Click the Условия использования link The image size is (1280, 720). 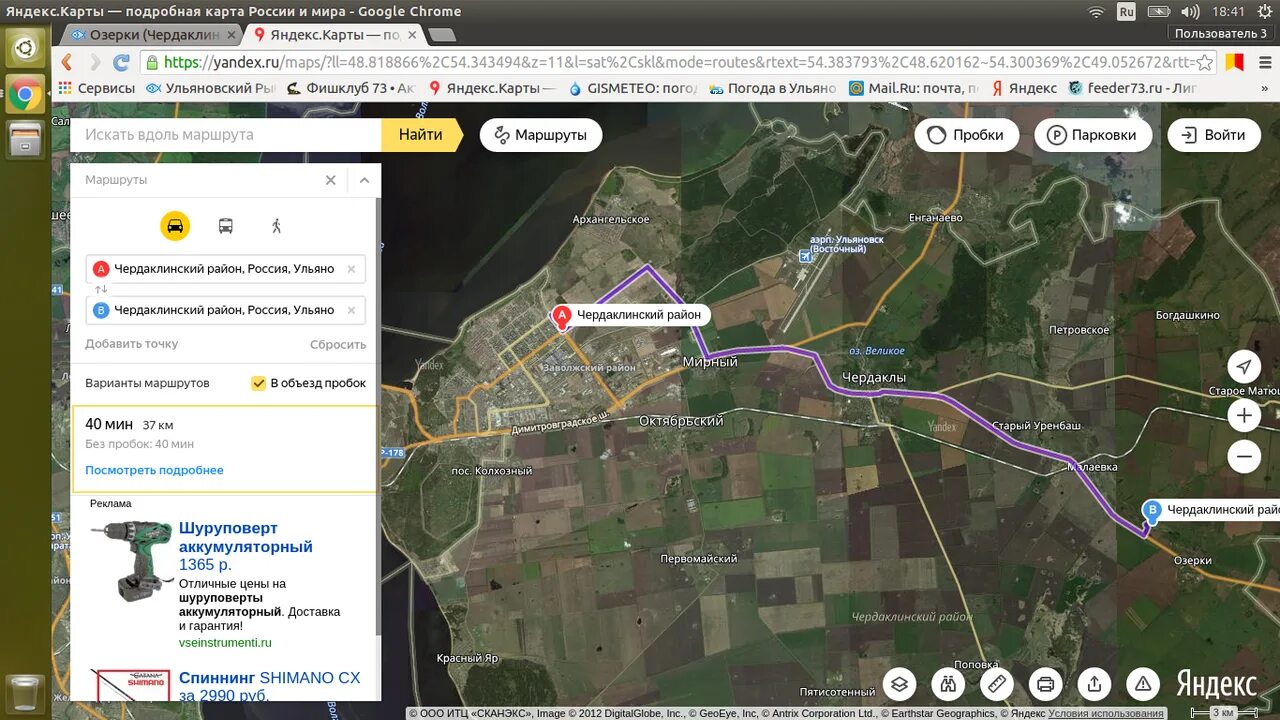tap(1105, 713)
